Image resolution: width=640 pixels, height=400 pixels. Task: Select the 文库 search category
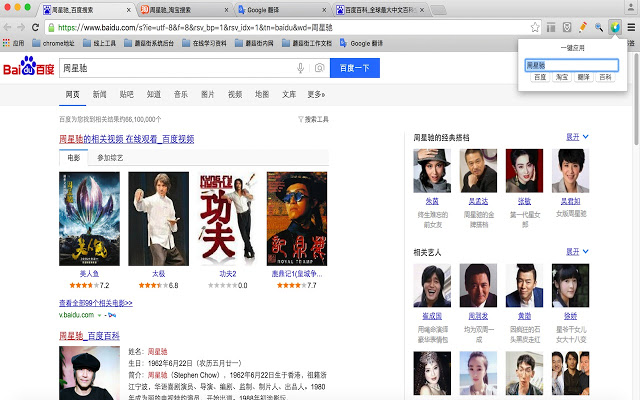coord(289,94)
